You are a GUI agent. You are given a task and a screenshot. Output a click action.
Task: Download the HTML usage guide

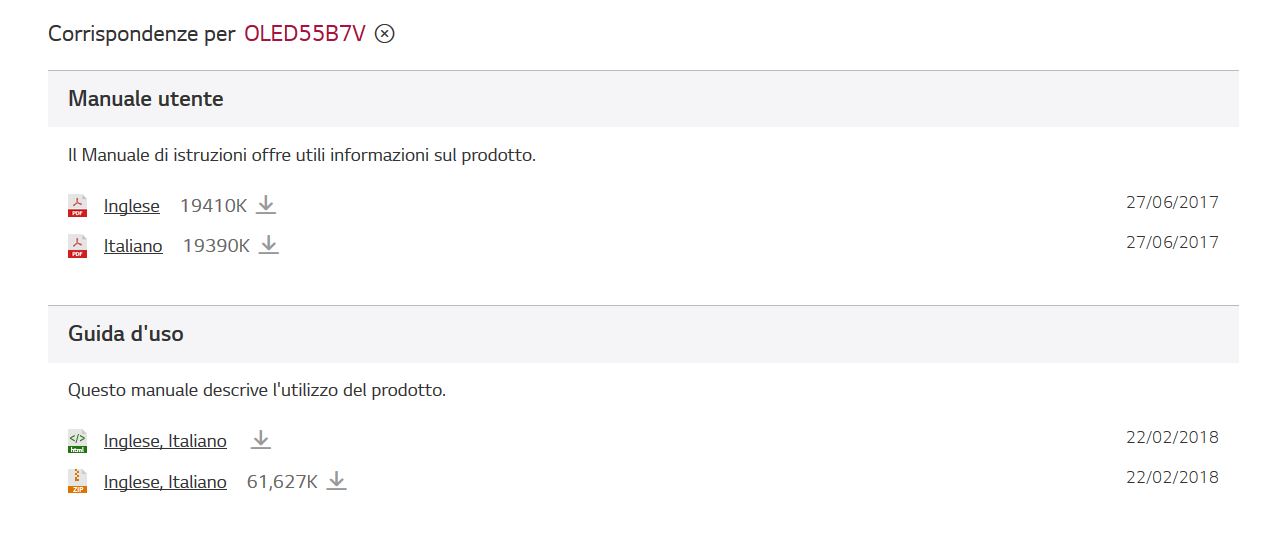(x=261, y=440)
